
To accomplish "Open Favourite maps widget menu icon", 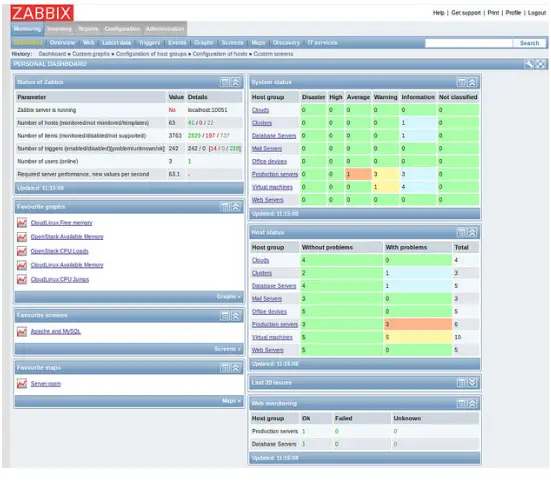I will pos(225,368).
